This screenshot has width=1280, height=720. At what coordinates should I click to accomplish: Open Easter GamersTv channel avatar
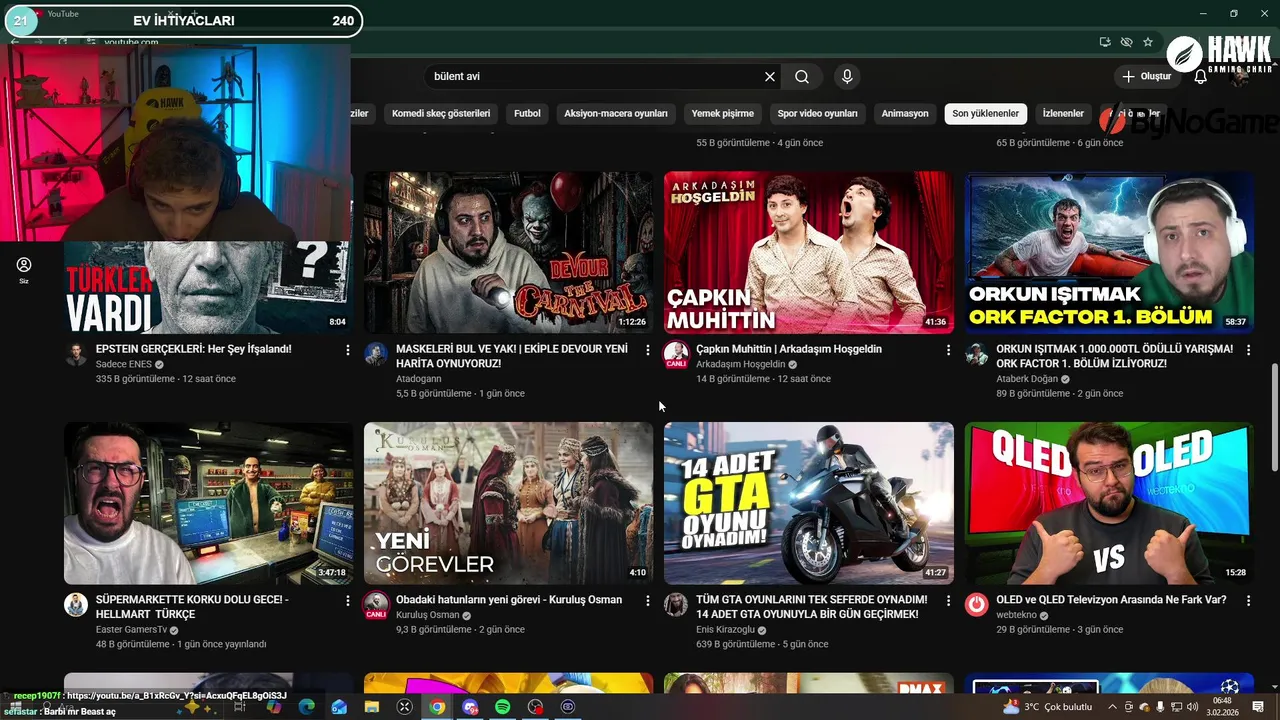click(x=76, y=604)
